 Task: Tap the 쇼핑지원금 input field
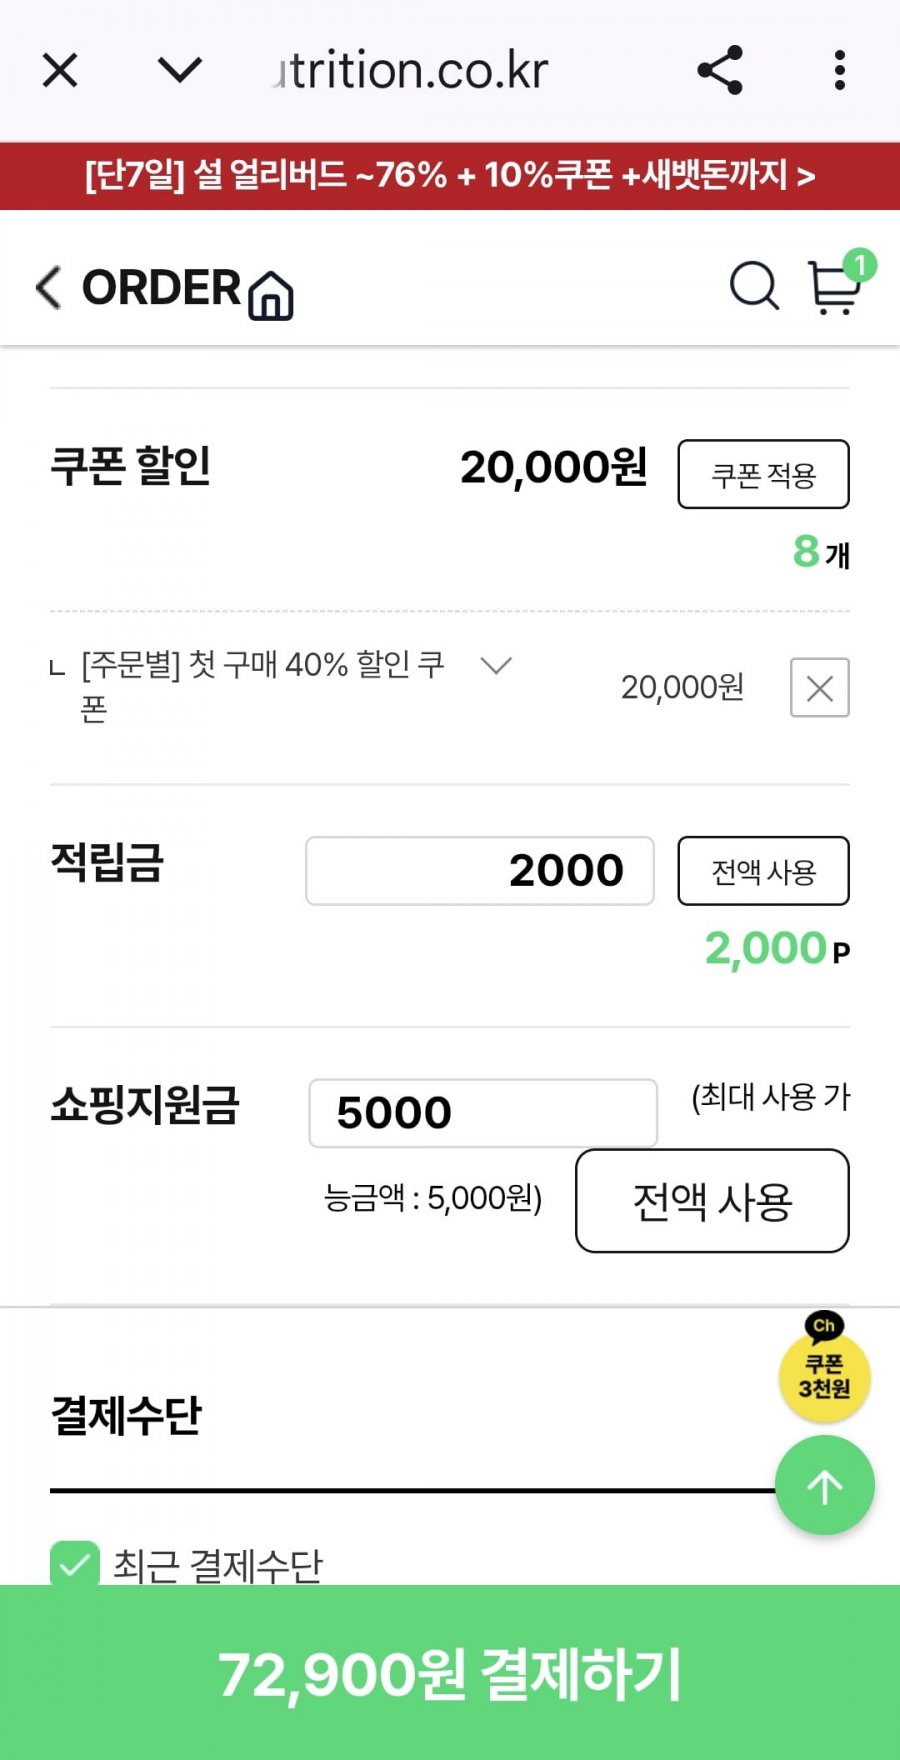coord(483,1113)
